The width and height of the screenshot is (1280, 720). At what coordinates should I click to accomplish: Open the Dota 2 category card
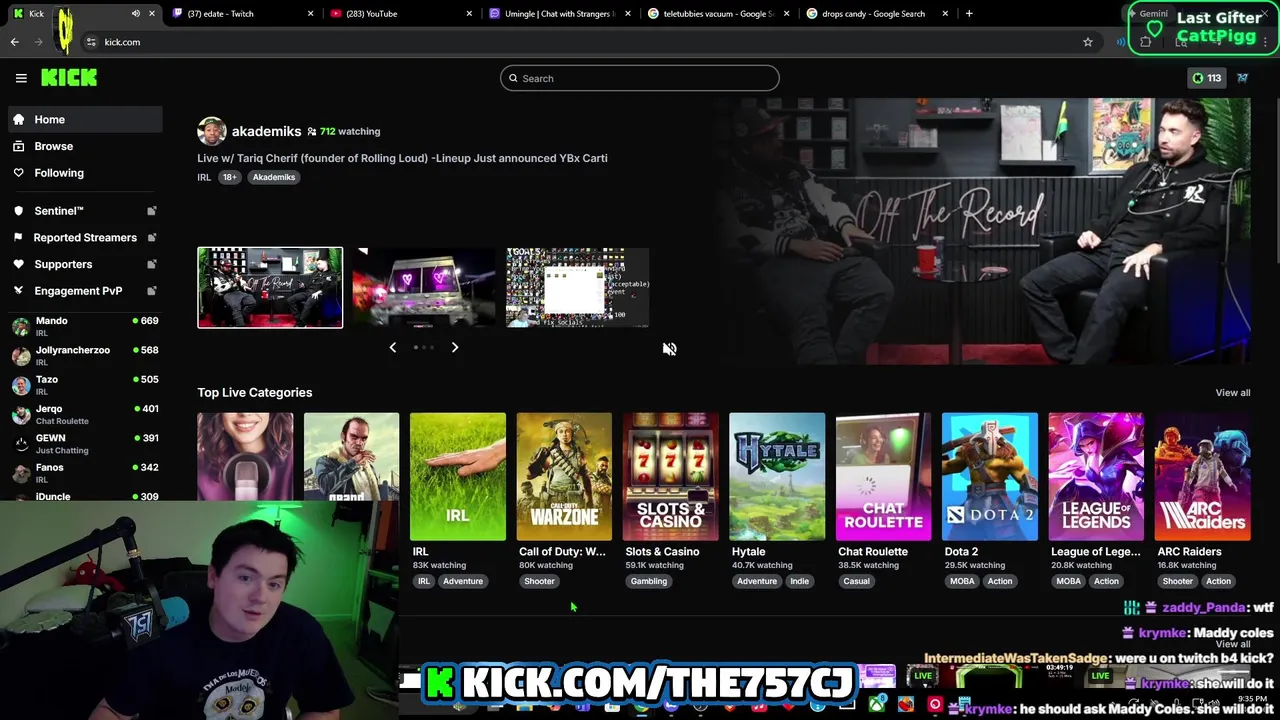990,477
